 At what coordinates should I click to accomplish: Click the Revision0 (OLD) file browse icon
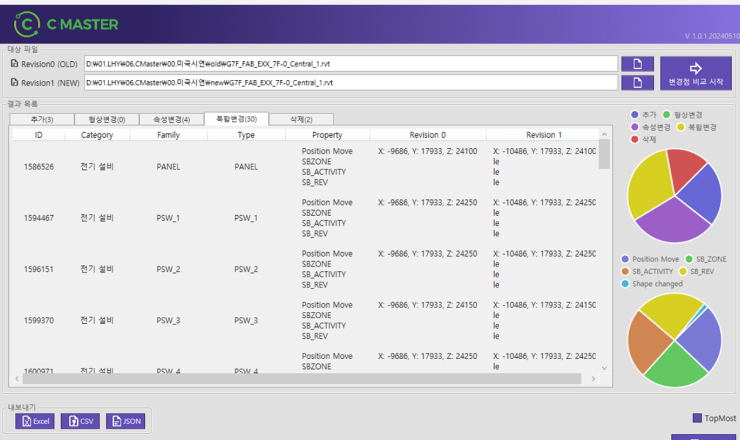click(637, 64)
